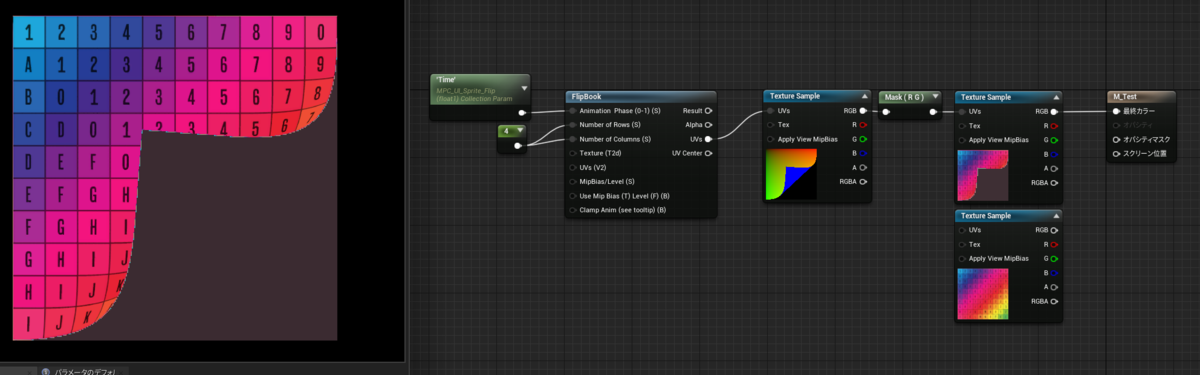The height and width of the screenshot is (375, 1200).
Task: Collapse first Texture Sample node preview arrow
Action: pos(865,96)
